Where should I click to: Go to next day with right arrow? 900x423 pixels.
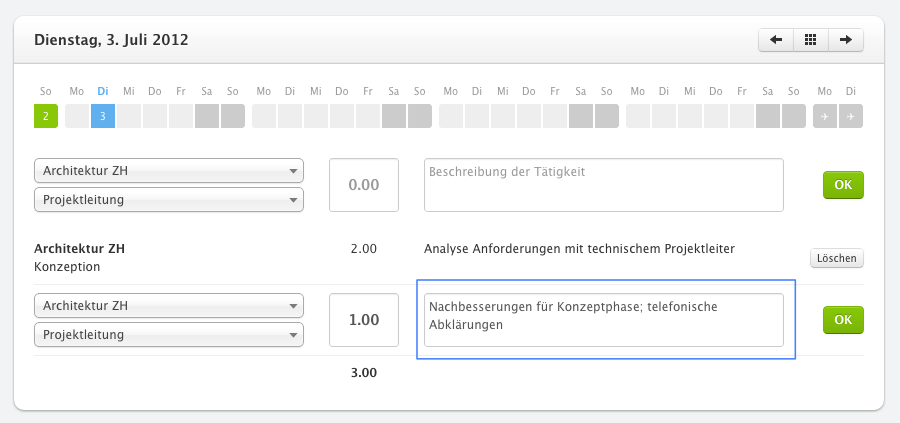[x=845, y=40]
